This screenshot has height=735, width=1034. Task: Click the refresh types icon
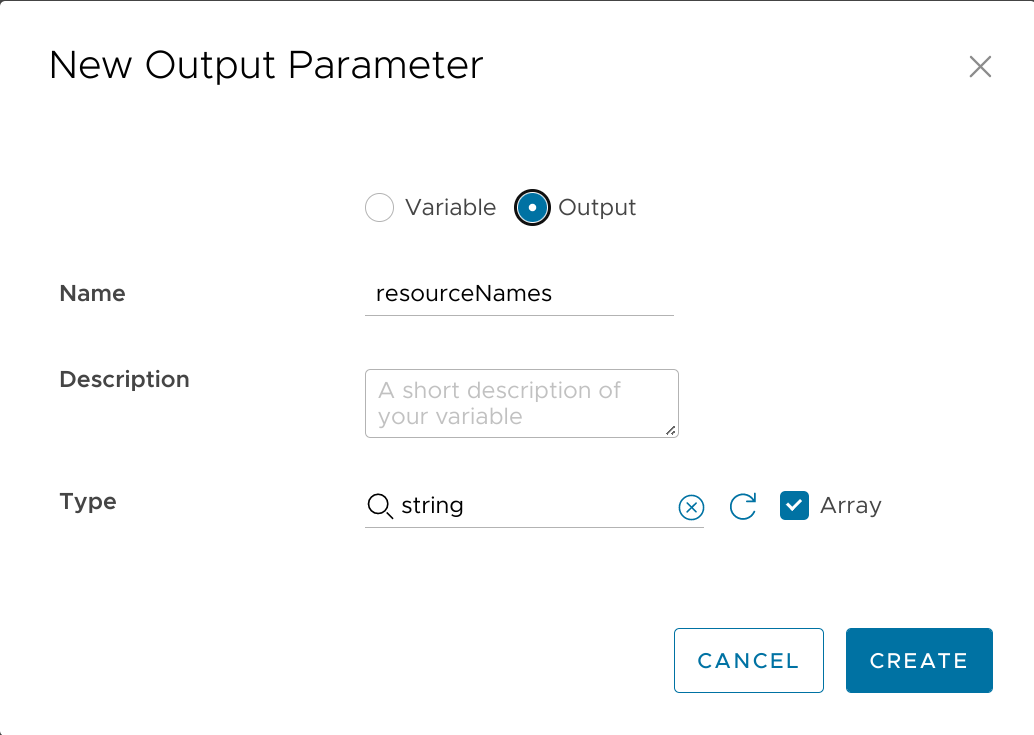(x=743, y=507)
